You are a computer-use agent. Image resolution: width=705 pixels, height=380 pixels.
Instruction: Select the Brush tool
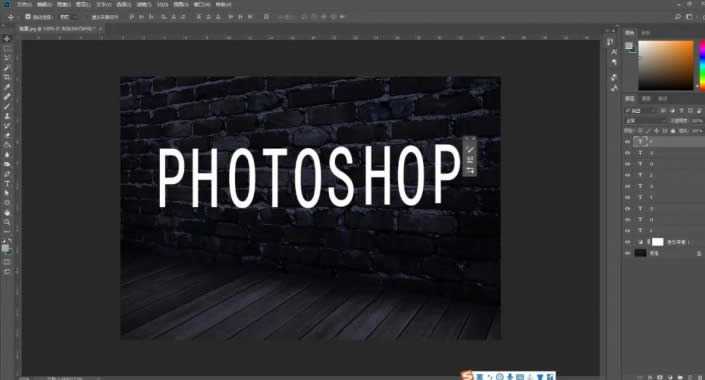(x=7, y=106)
